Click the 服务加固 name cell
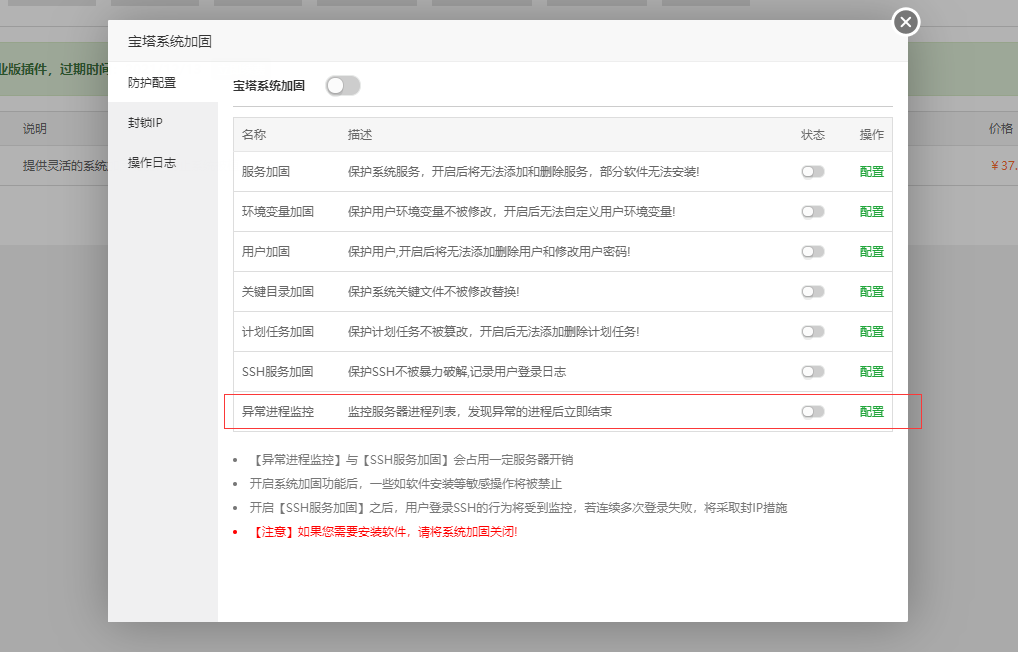This screenshot has width=1018, height=652. click(x=266, y=172)
